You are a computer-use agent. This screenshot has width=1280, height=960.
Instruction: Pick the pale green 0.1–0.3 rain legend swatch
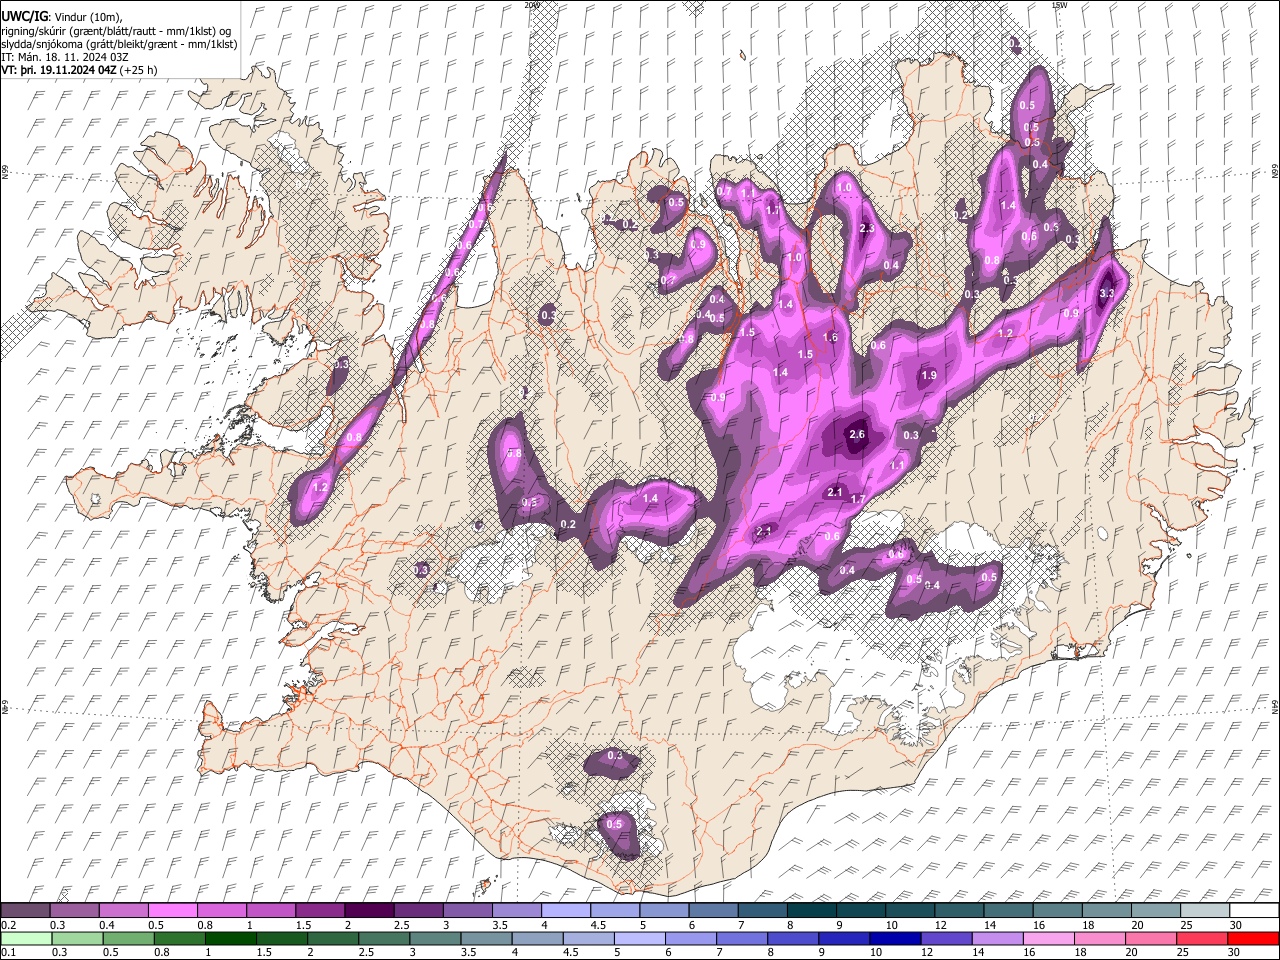(26, 938)
